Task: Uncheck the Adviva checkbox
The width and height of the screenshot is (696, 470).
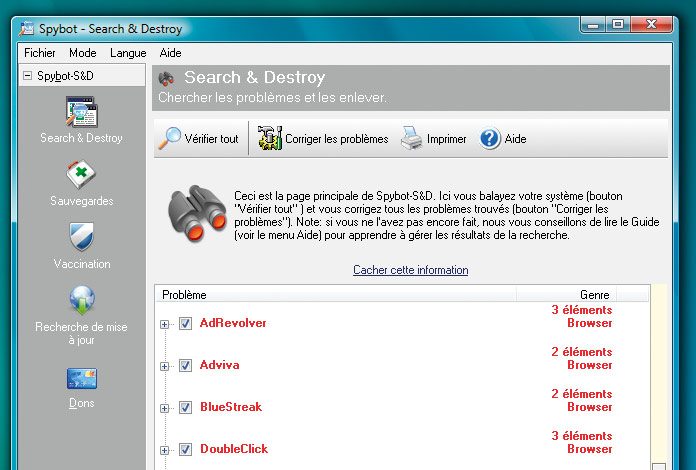Action: (x=185, y=365)
